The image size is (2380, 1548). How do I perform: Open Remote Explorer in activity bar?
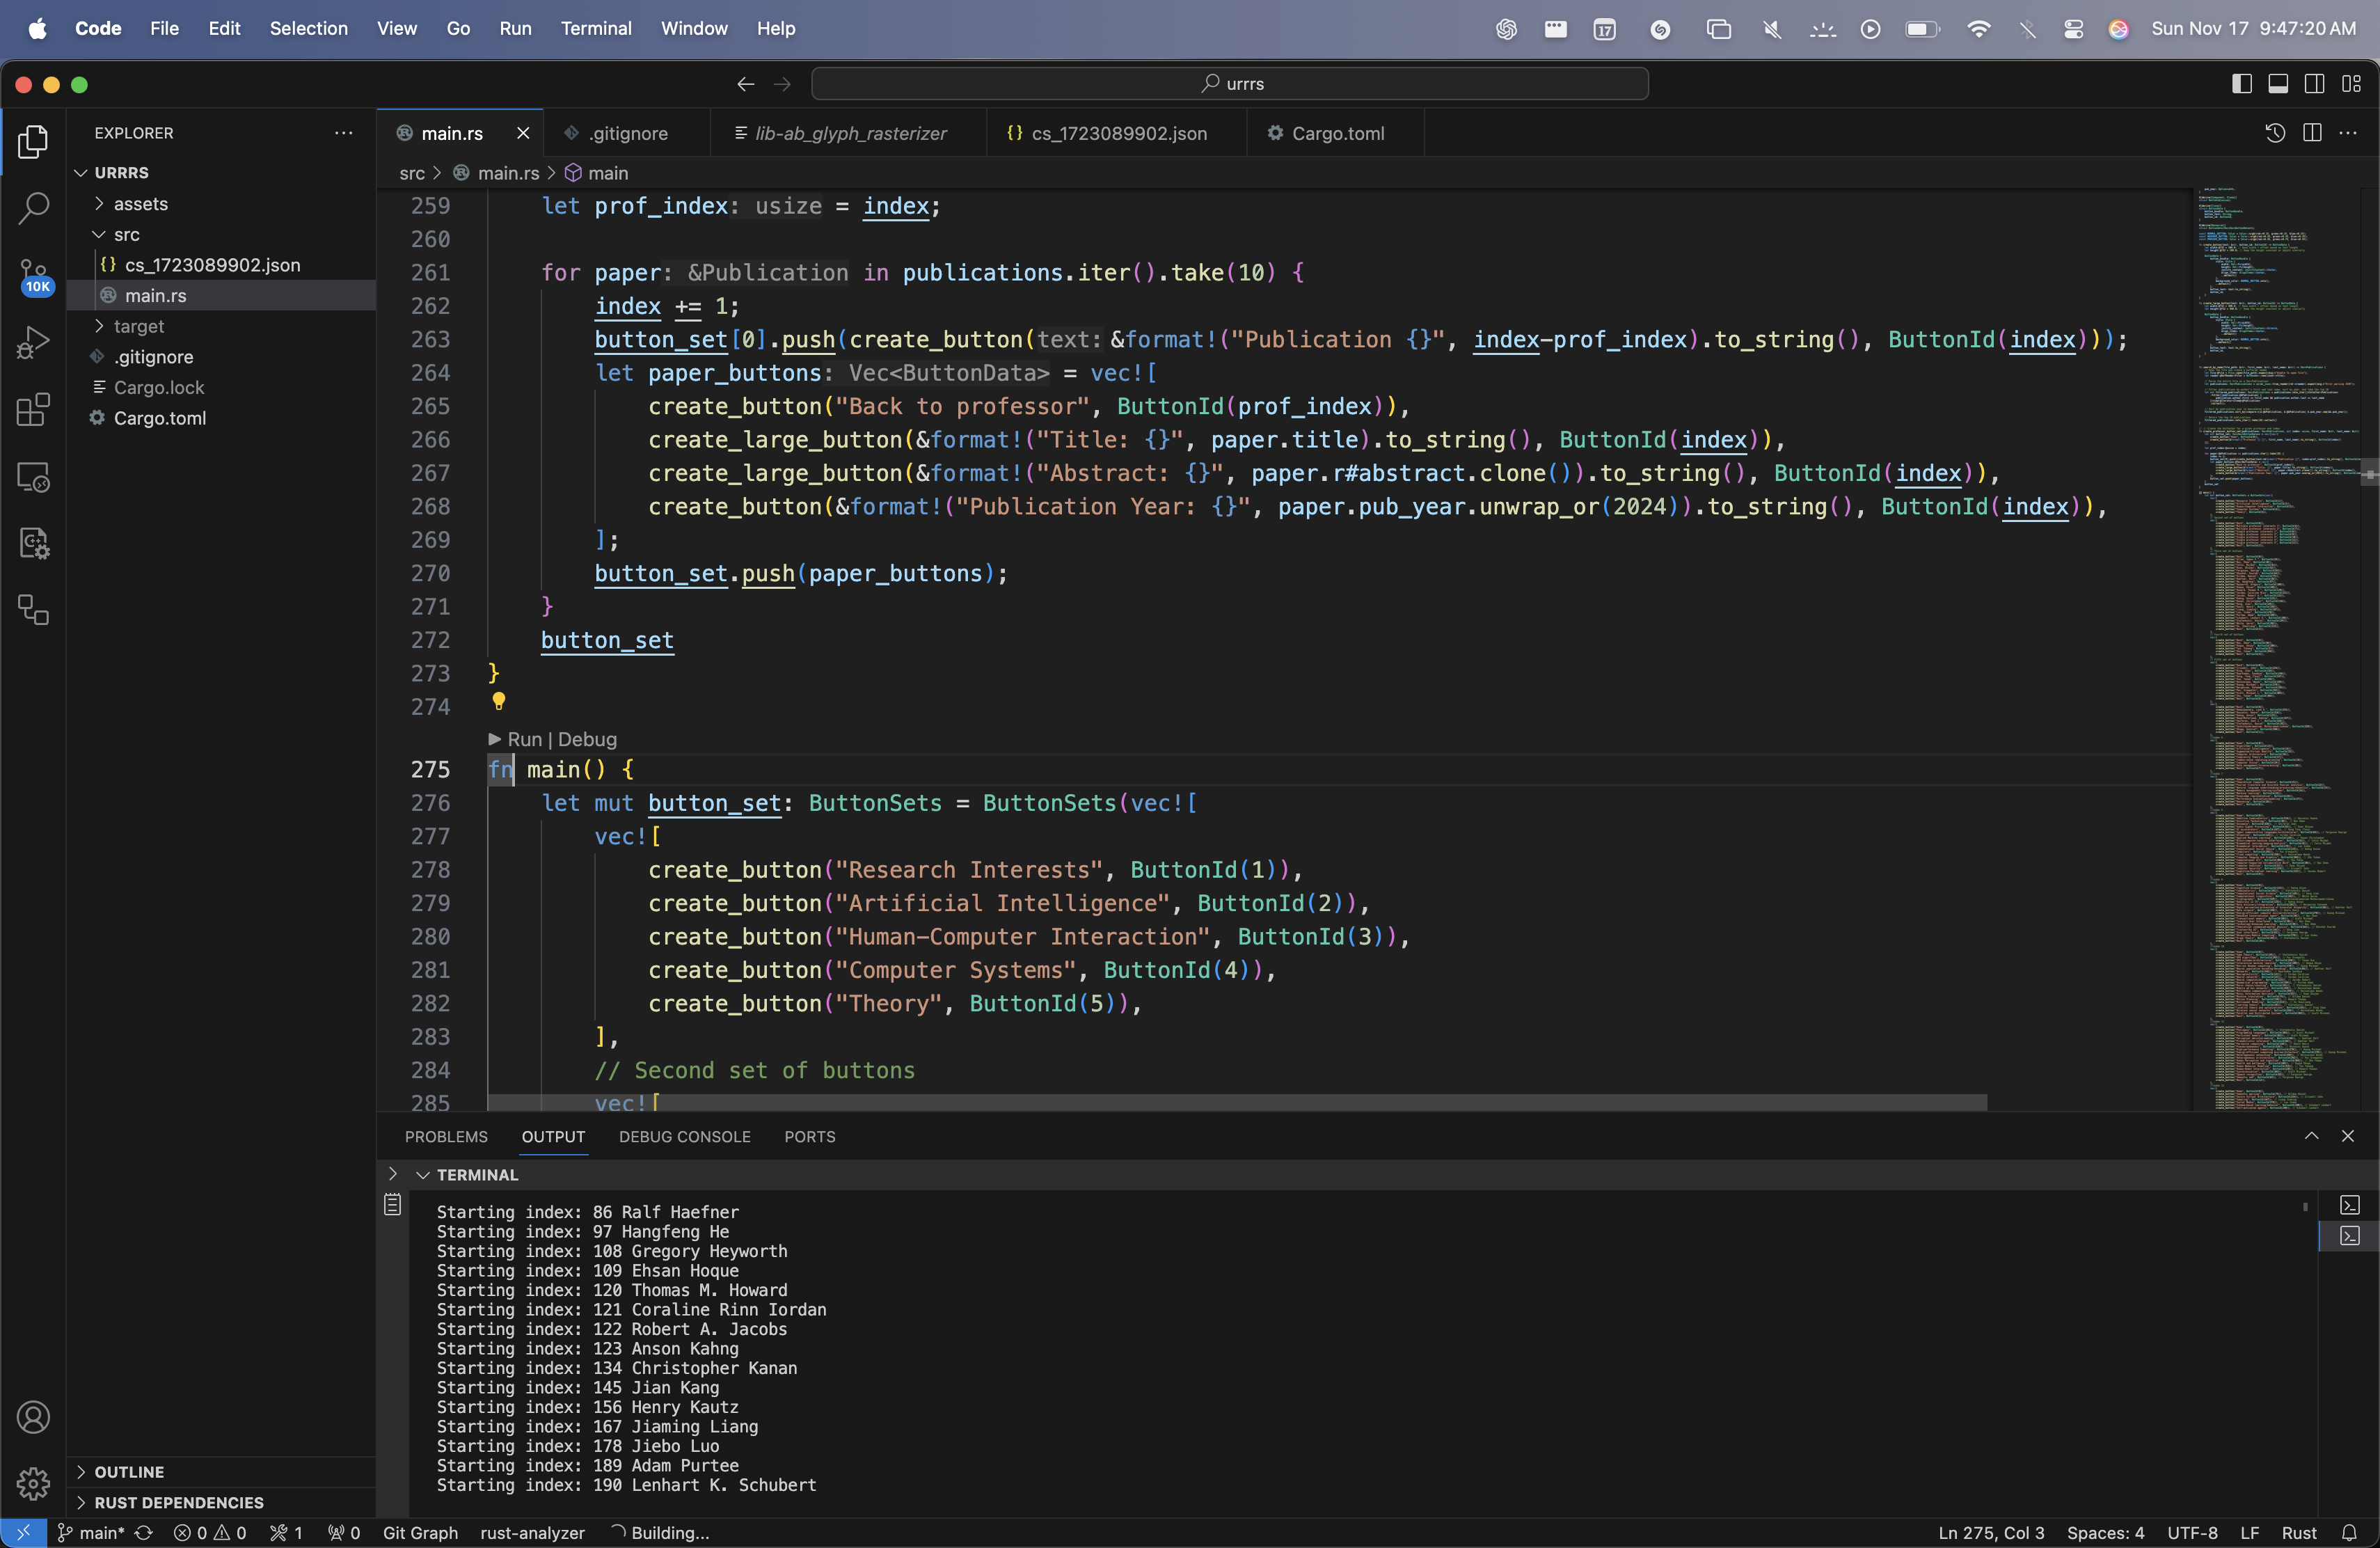coord(33,477)
